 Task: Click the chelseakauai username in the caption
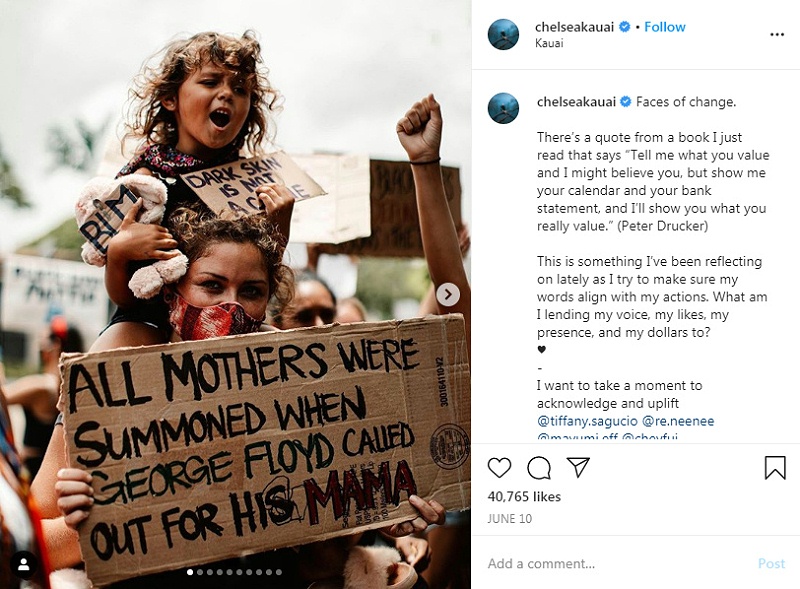coord(576,102)
